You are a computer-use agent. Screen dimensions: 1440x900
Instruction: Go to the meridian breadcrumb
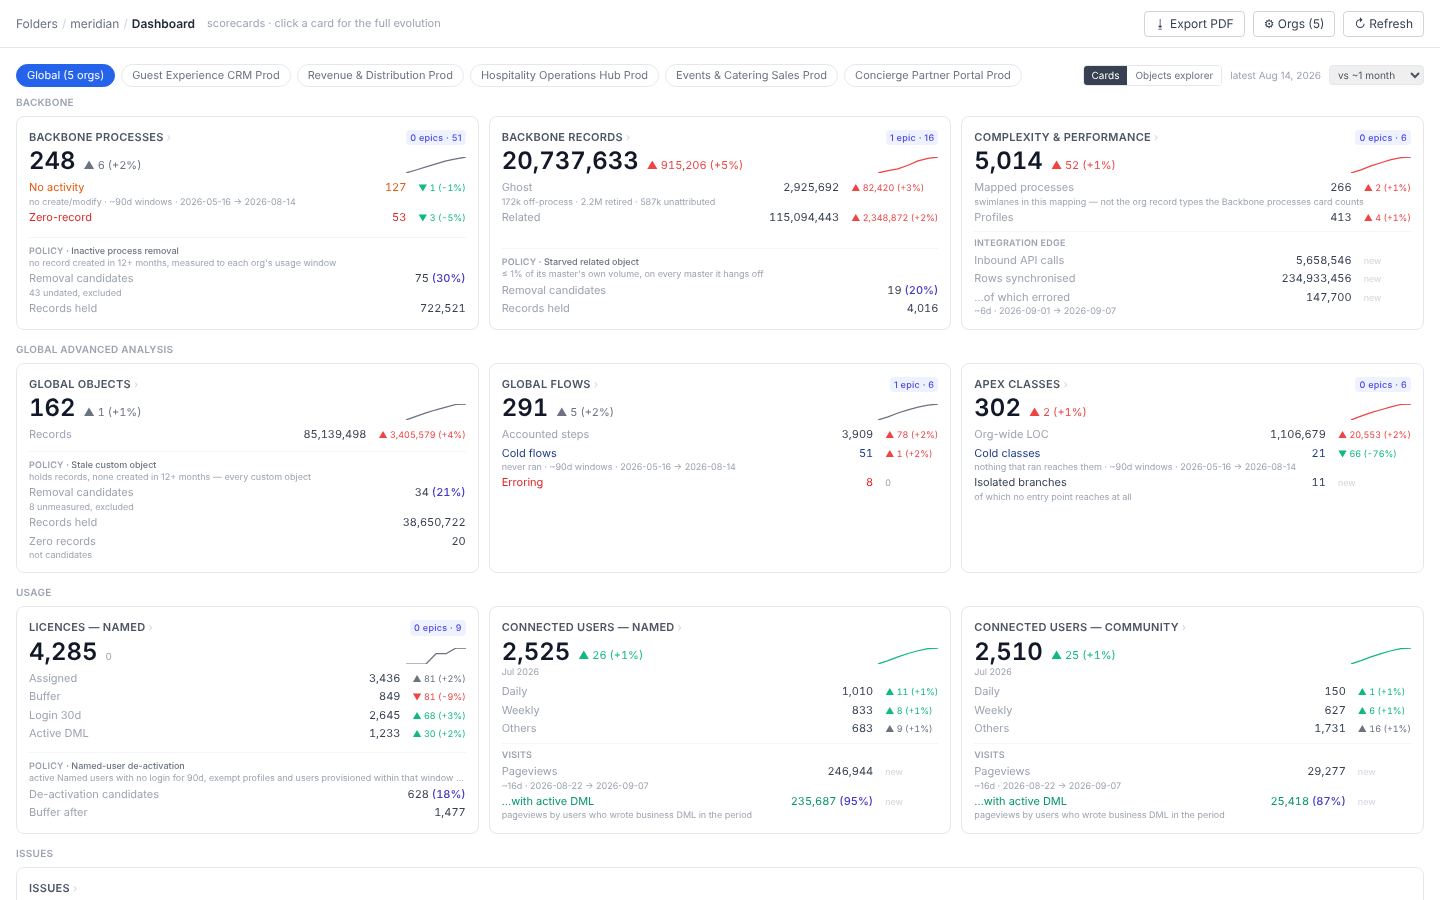click(94, 24)
